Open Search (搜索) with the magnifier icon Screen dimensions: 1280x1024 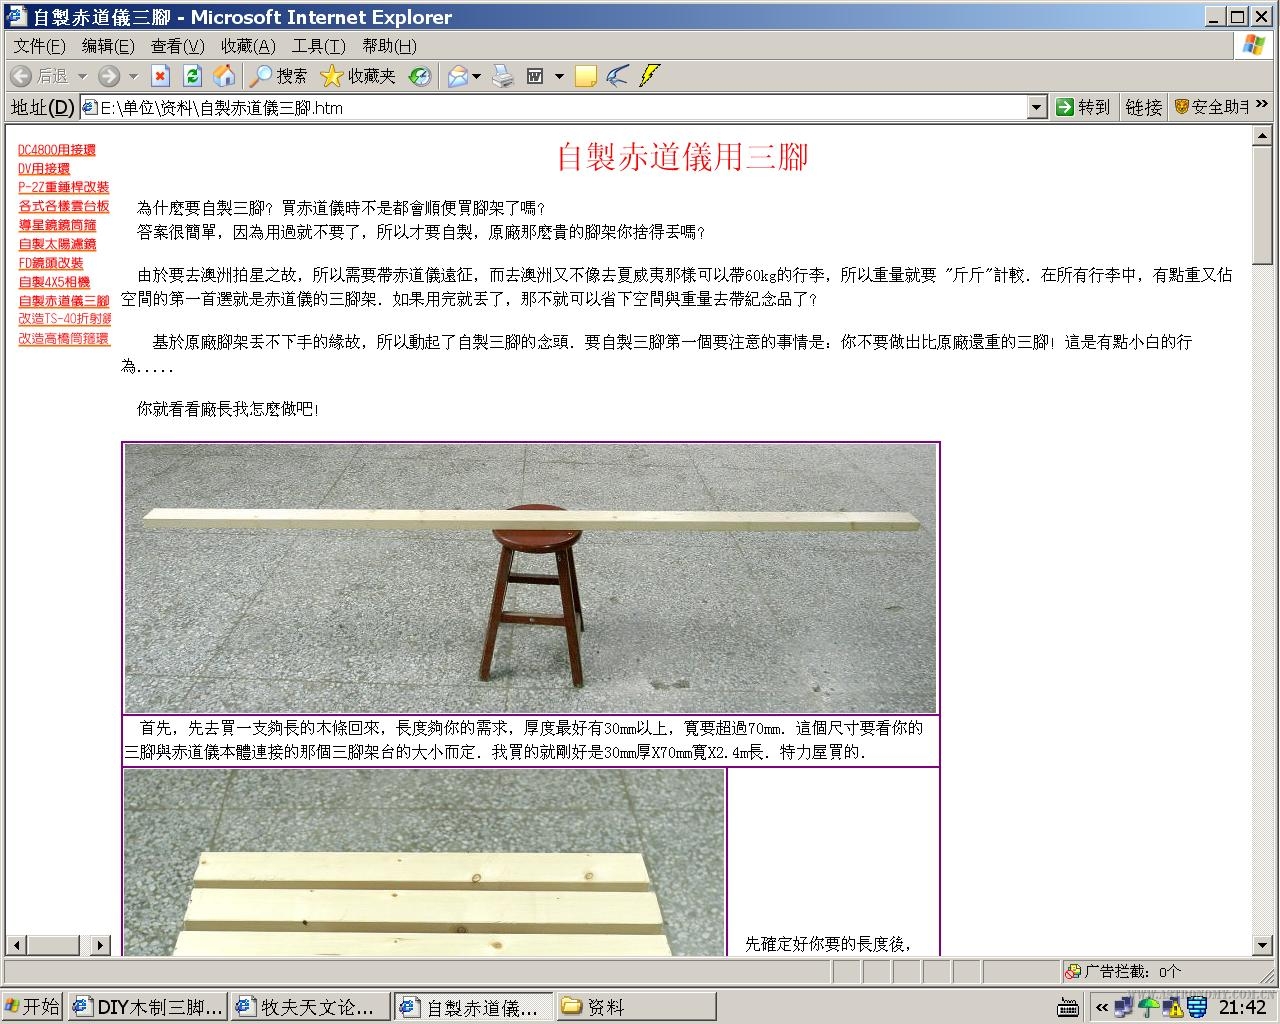pyautogui.click(x=278, y=76)
